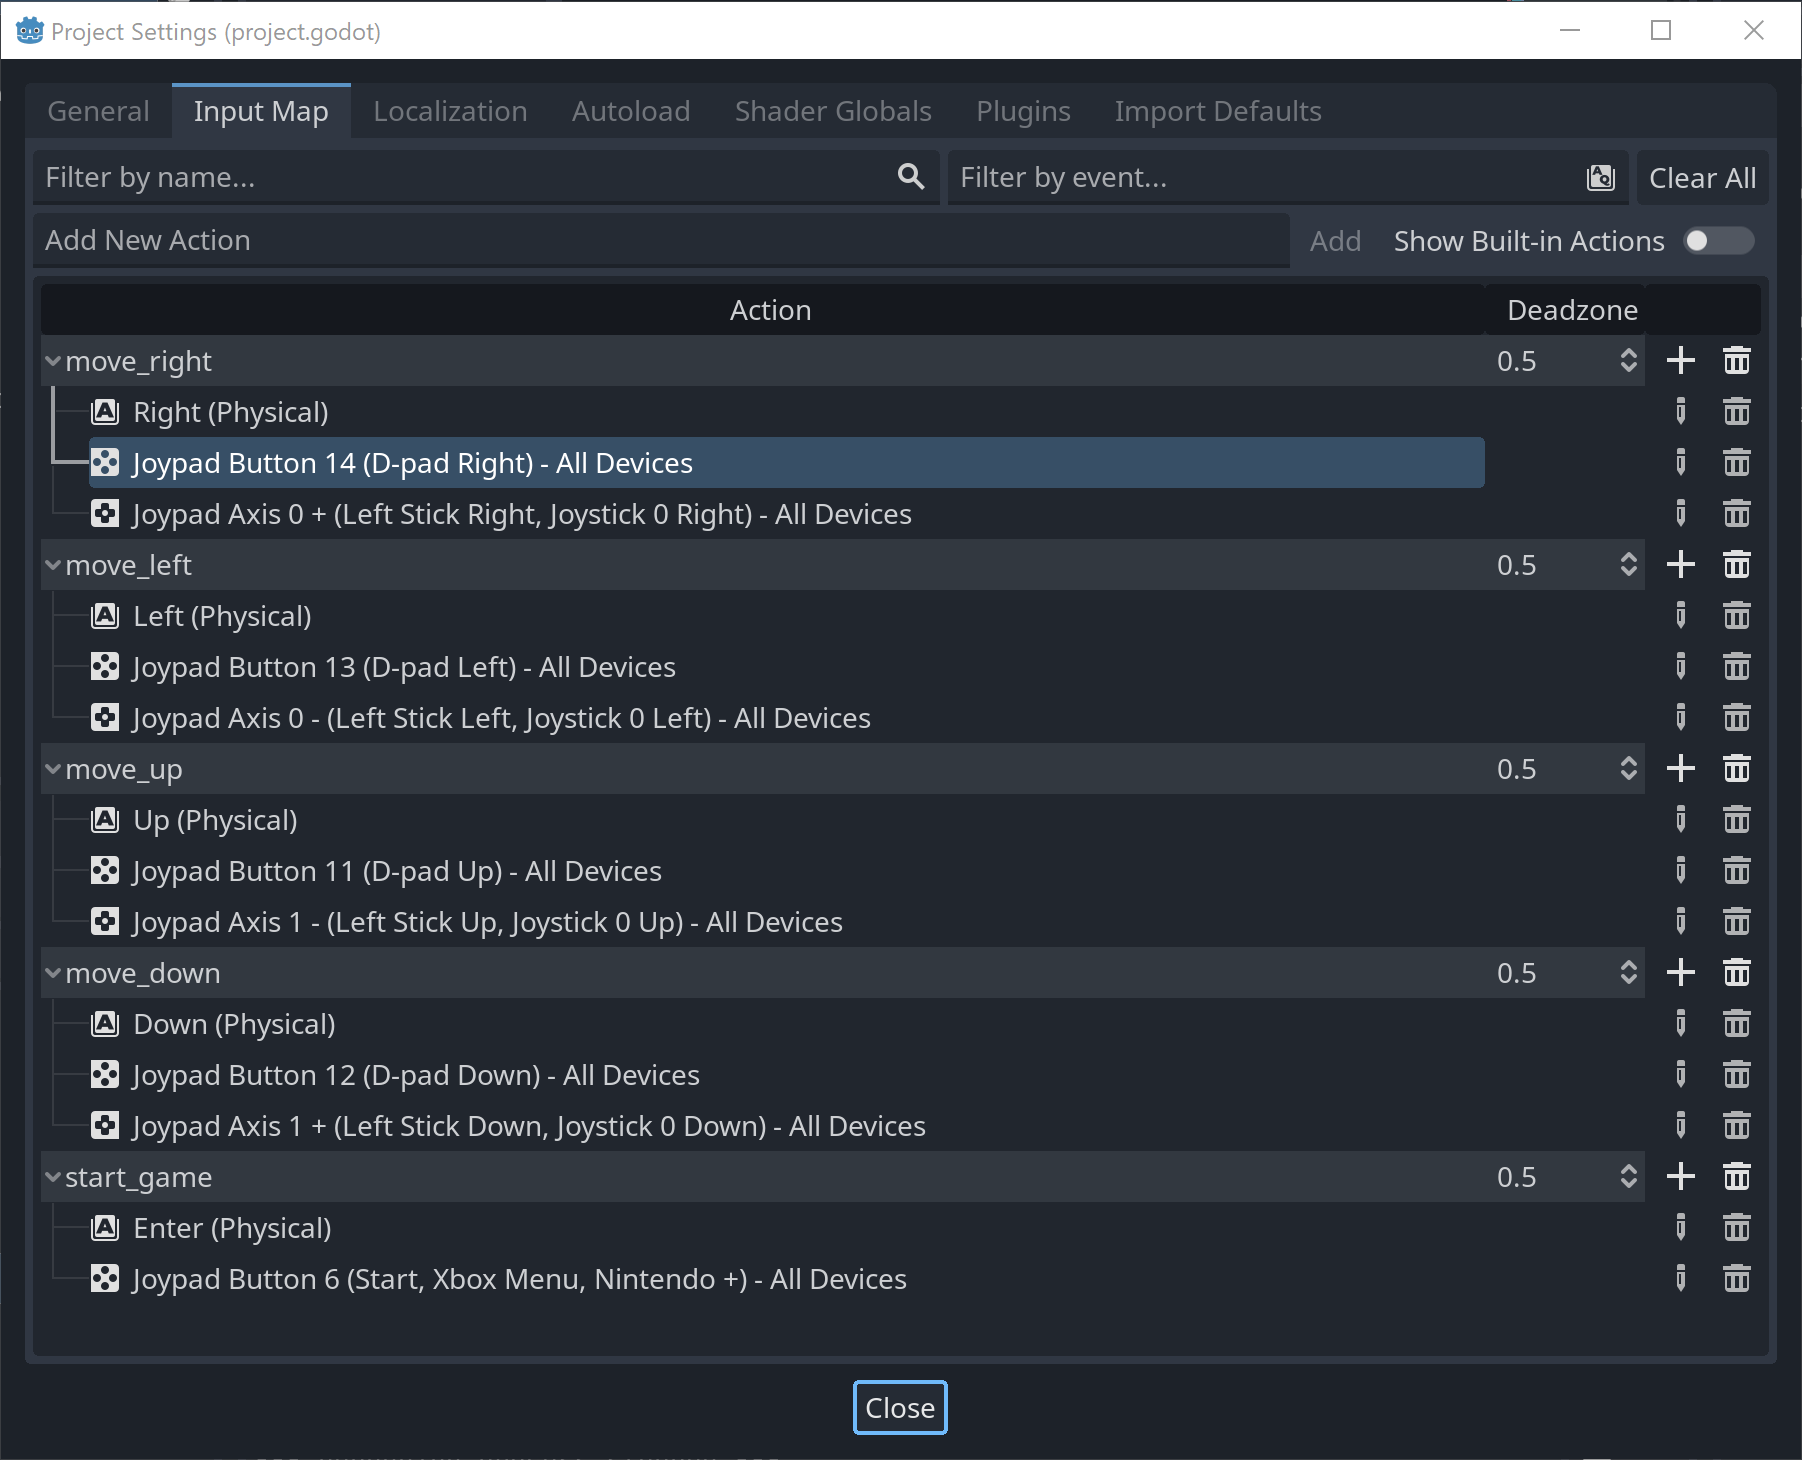Screen dimensions: 1802x1460
Task: Click the Close button
Action: pyautogui.click(x=899, y=1407)
